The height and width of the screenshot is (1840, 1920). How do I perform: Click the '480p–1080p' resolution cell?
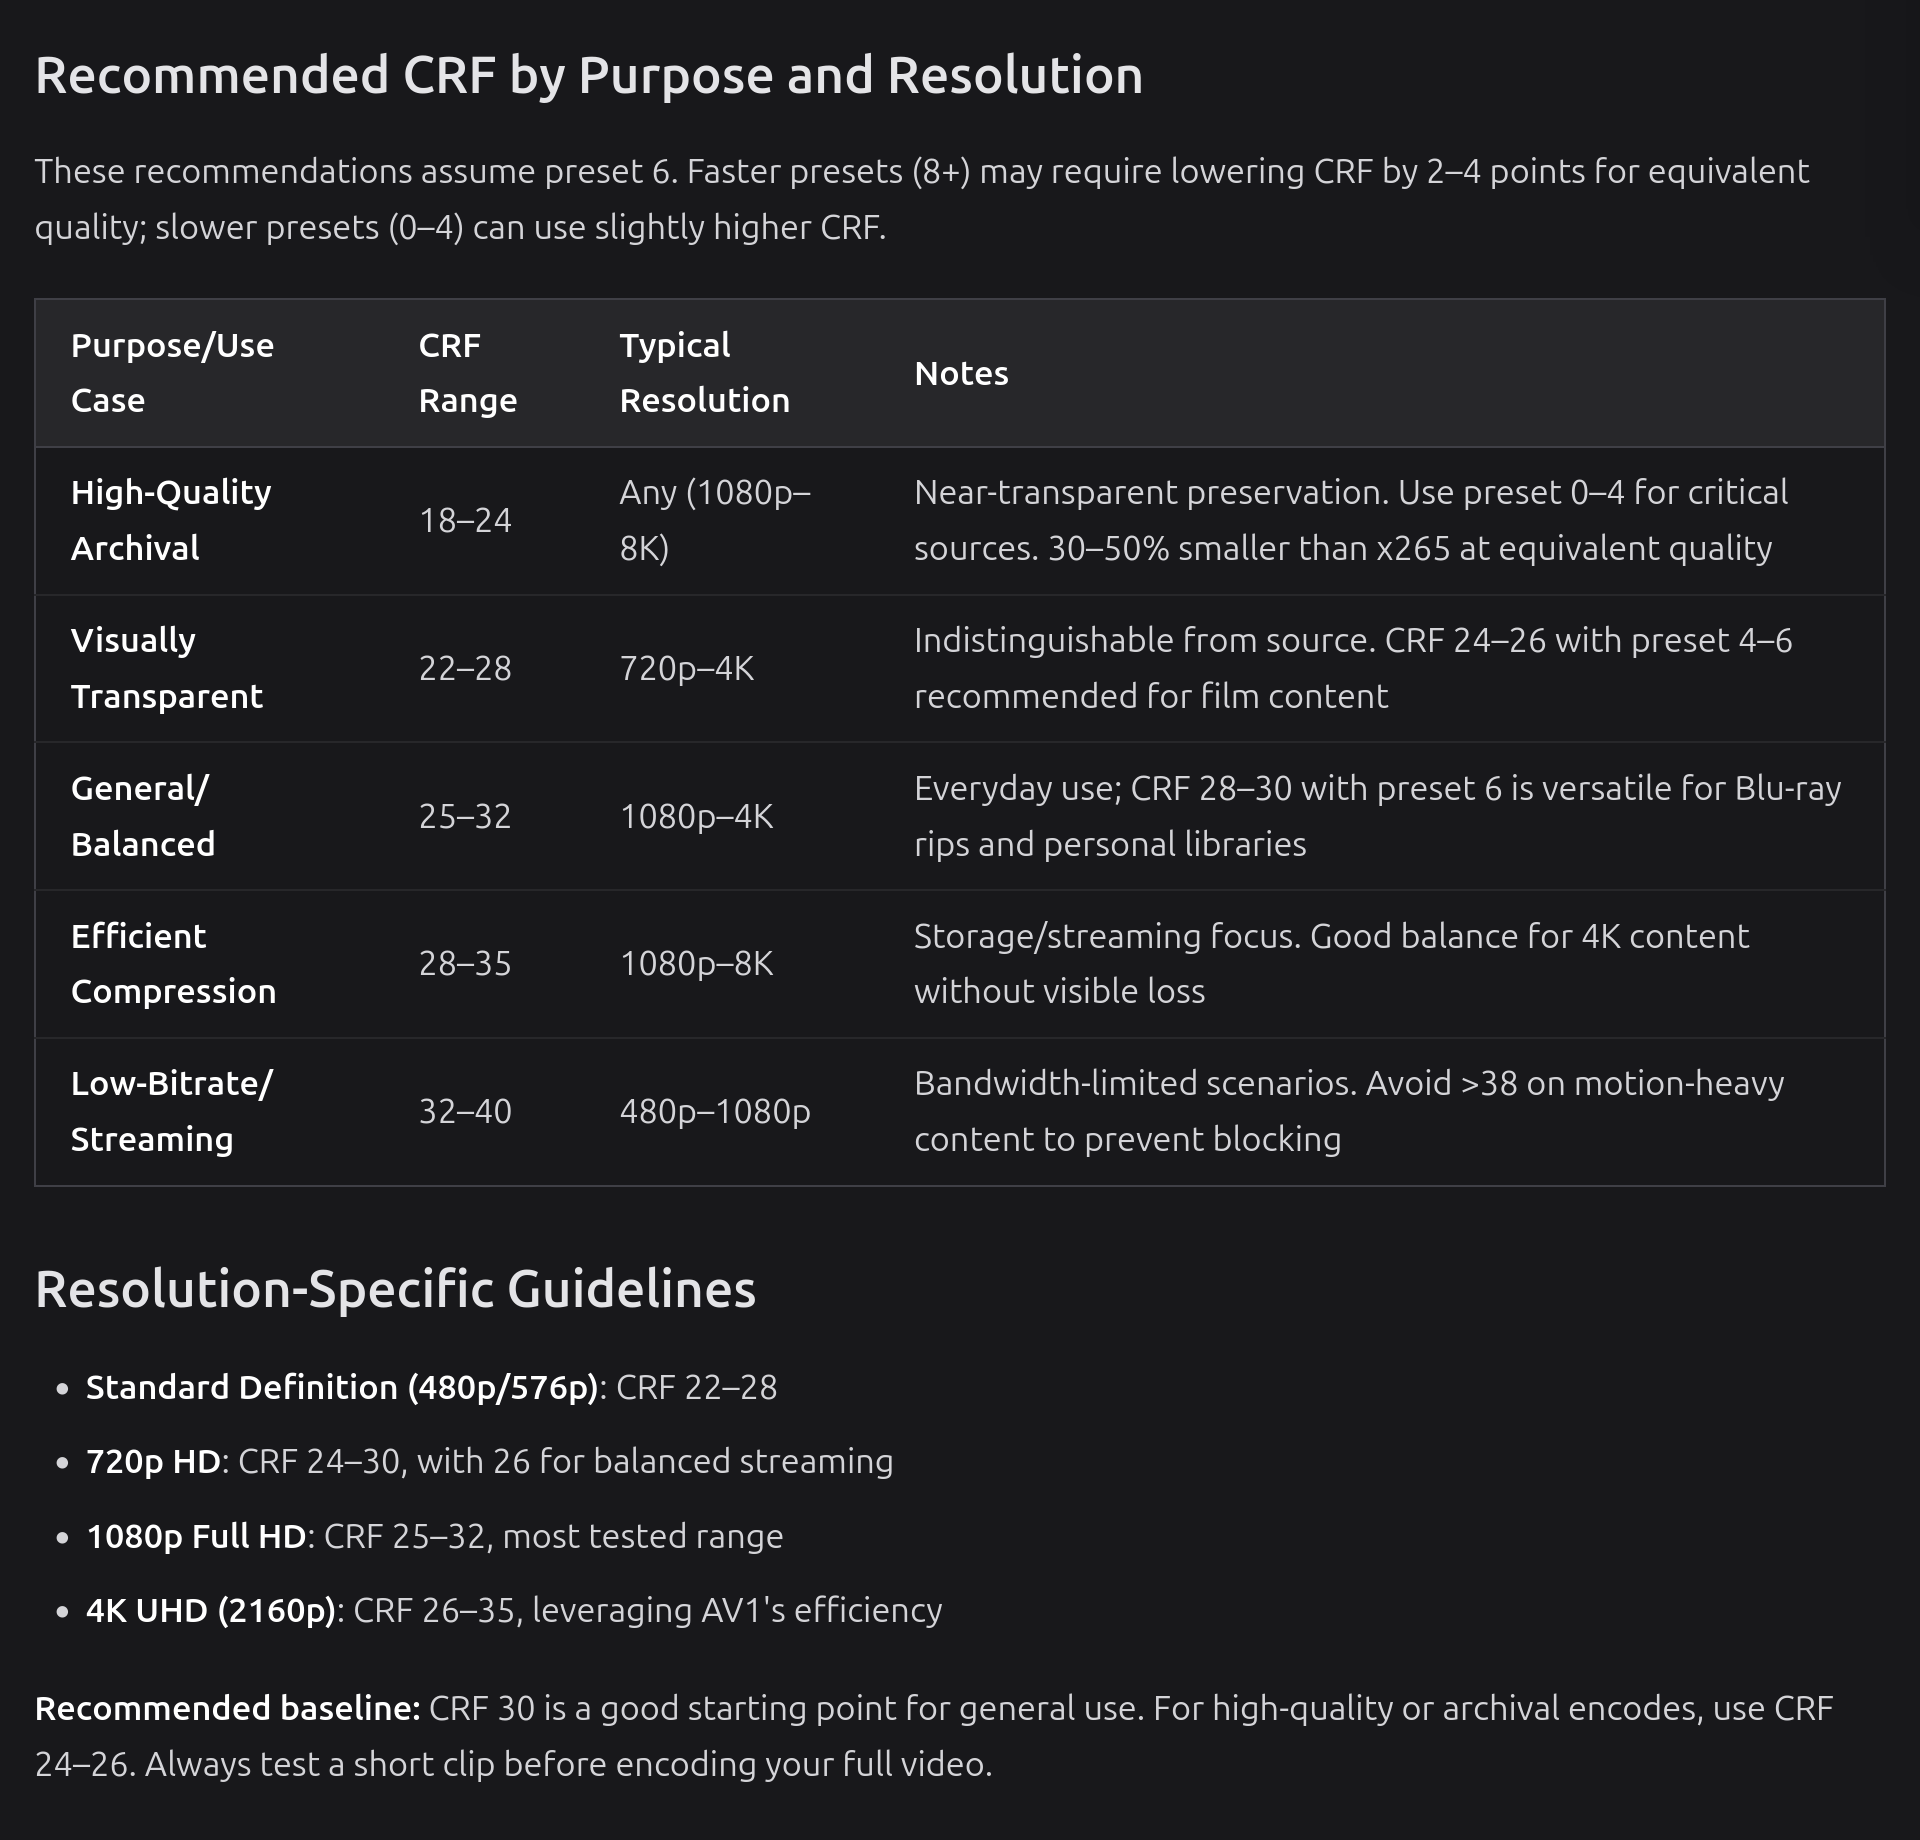(x=715, y=1112)
